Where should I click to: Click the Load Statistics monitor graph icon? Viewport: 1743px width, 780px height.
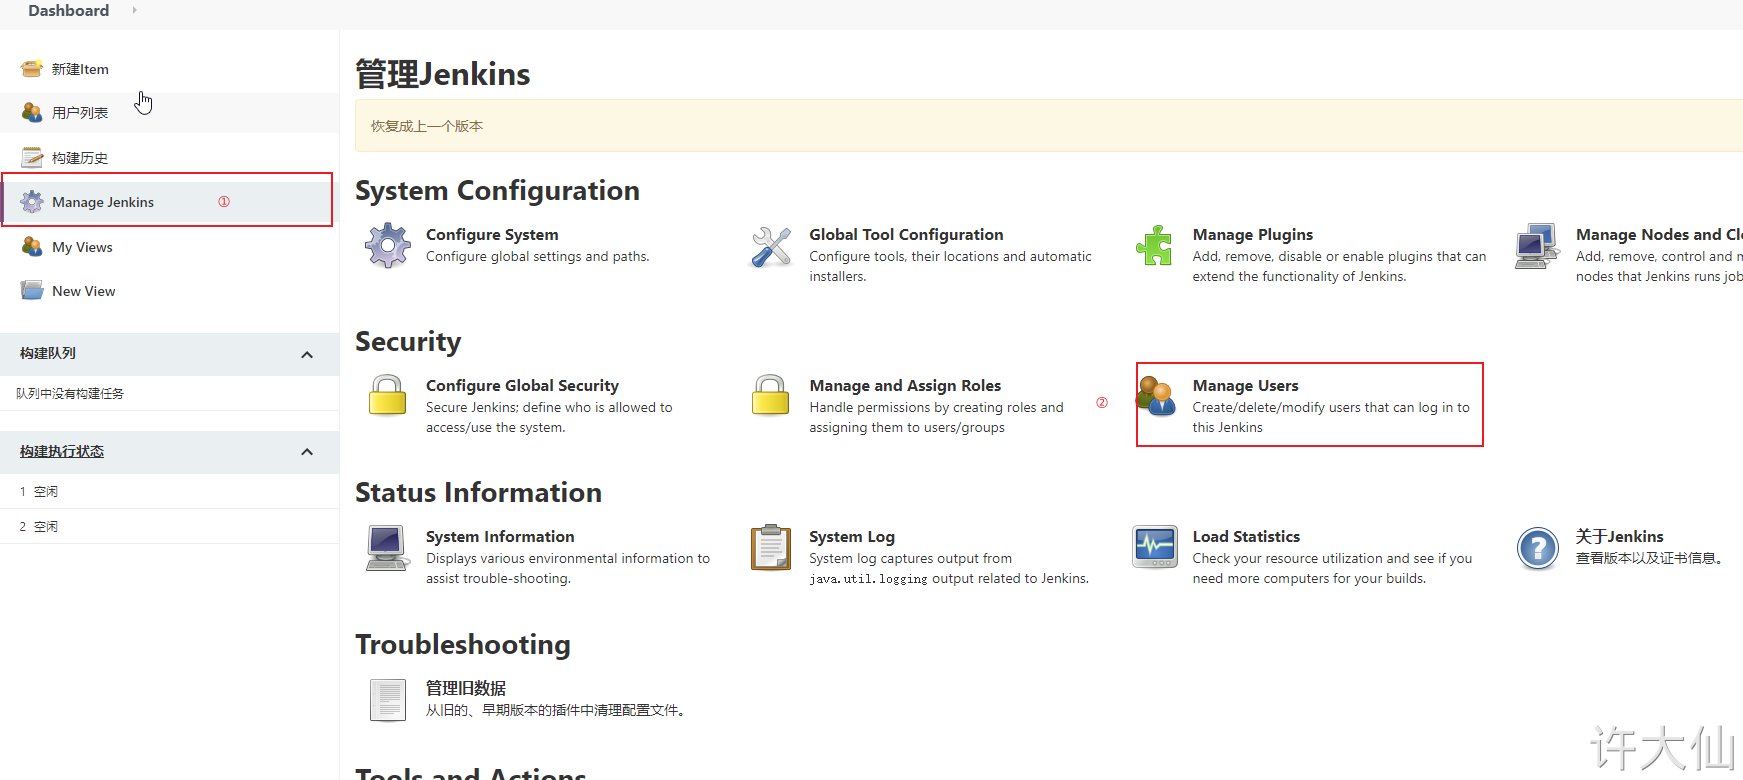tap(1154, 547)
